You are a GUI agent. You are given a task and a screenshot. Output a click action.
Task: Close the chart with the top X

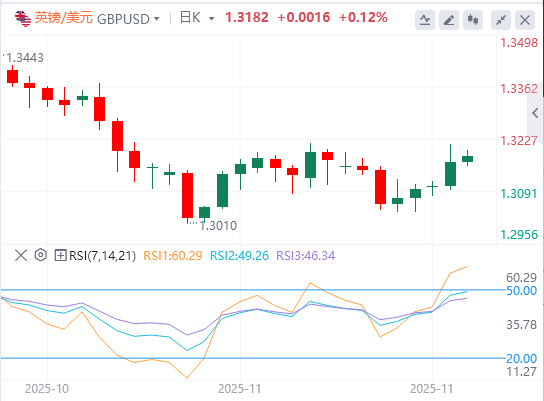click(525, 20)
